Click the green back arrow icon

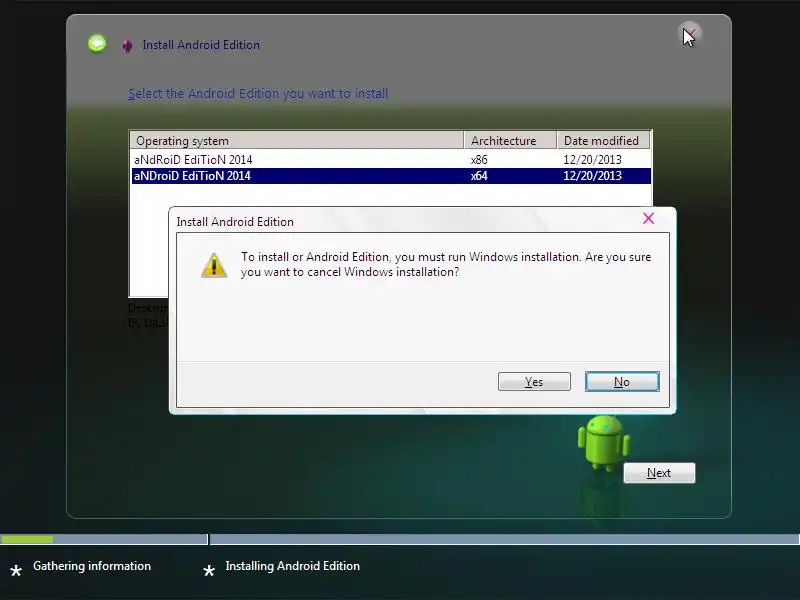point(97,43)
